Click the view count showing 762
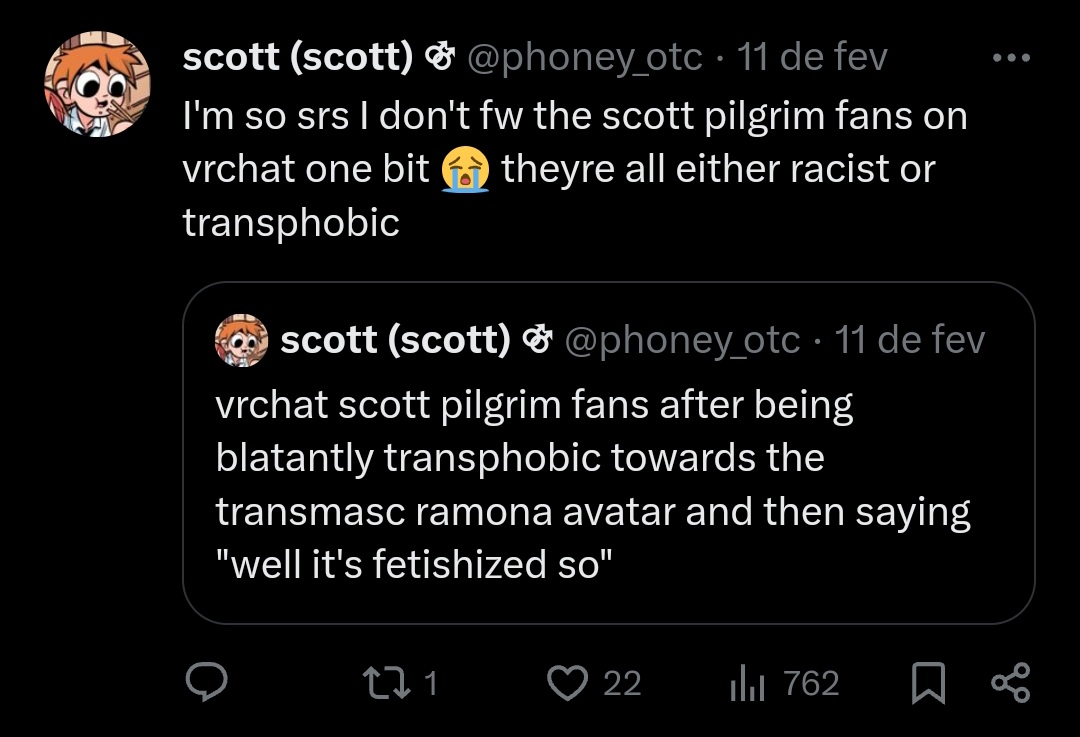The height and width of the screenshot is (737, 1080). pyautogui.click(x=811, y=683)
